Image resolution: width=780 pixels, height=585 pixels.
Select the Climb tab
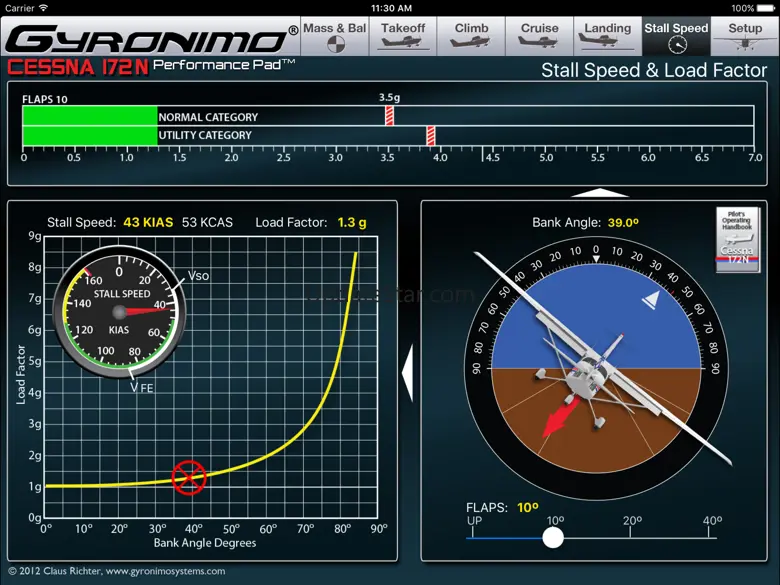click(471, 37)
